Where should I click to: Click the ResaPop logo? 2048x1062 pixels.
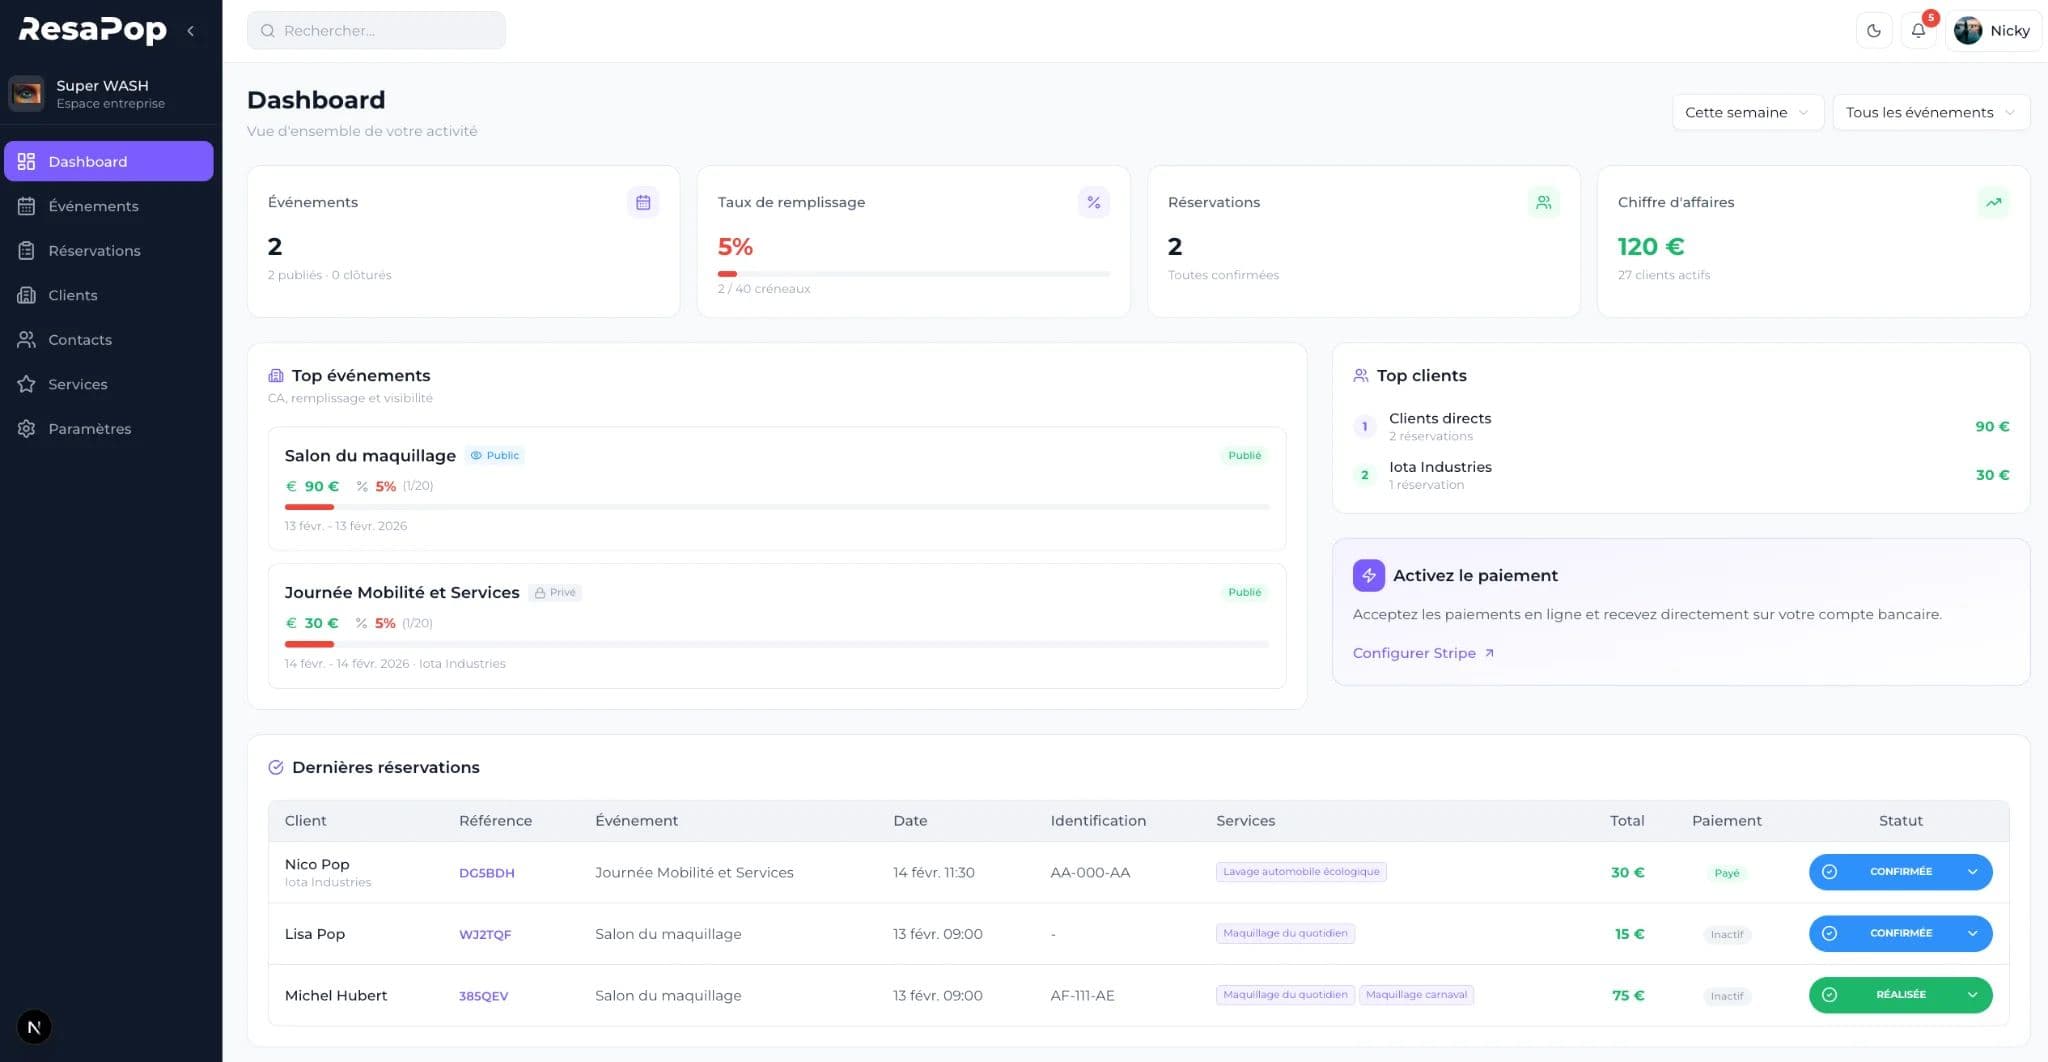(92, 29)
